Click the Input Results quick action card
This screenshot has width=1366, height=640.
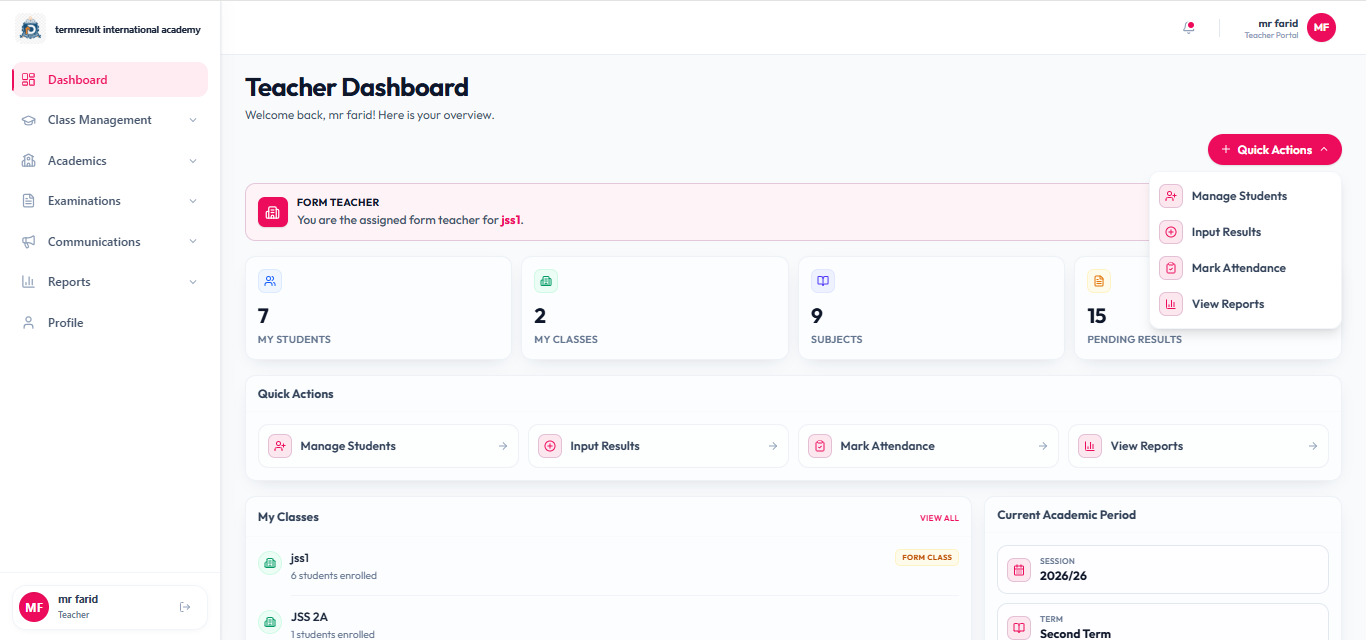pyautogui.click(x=658, y=446)
